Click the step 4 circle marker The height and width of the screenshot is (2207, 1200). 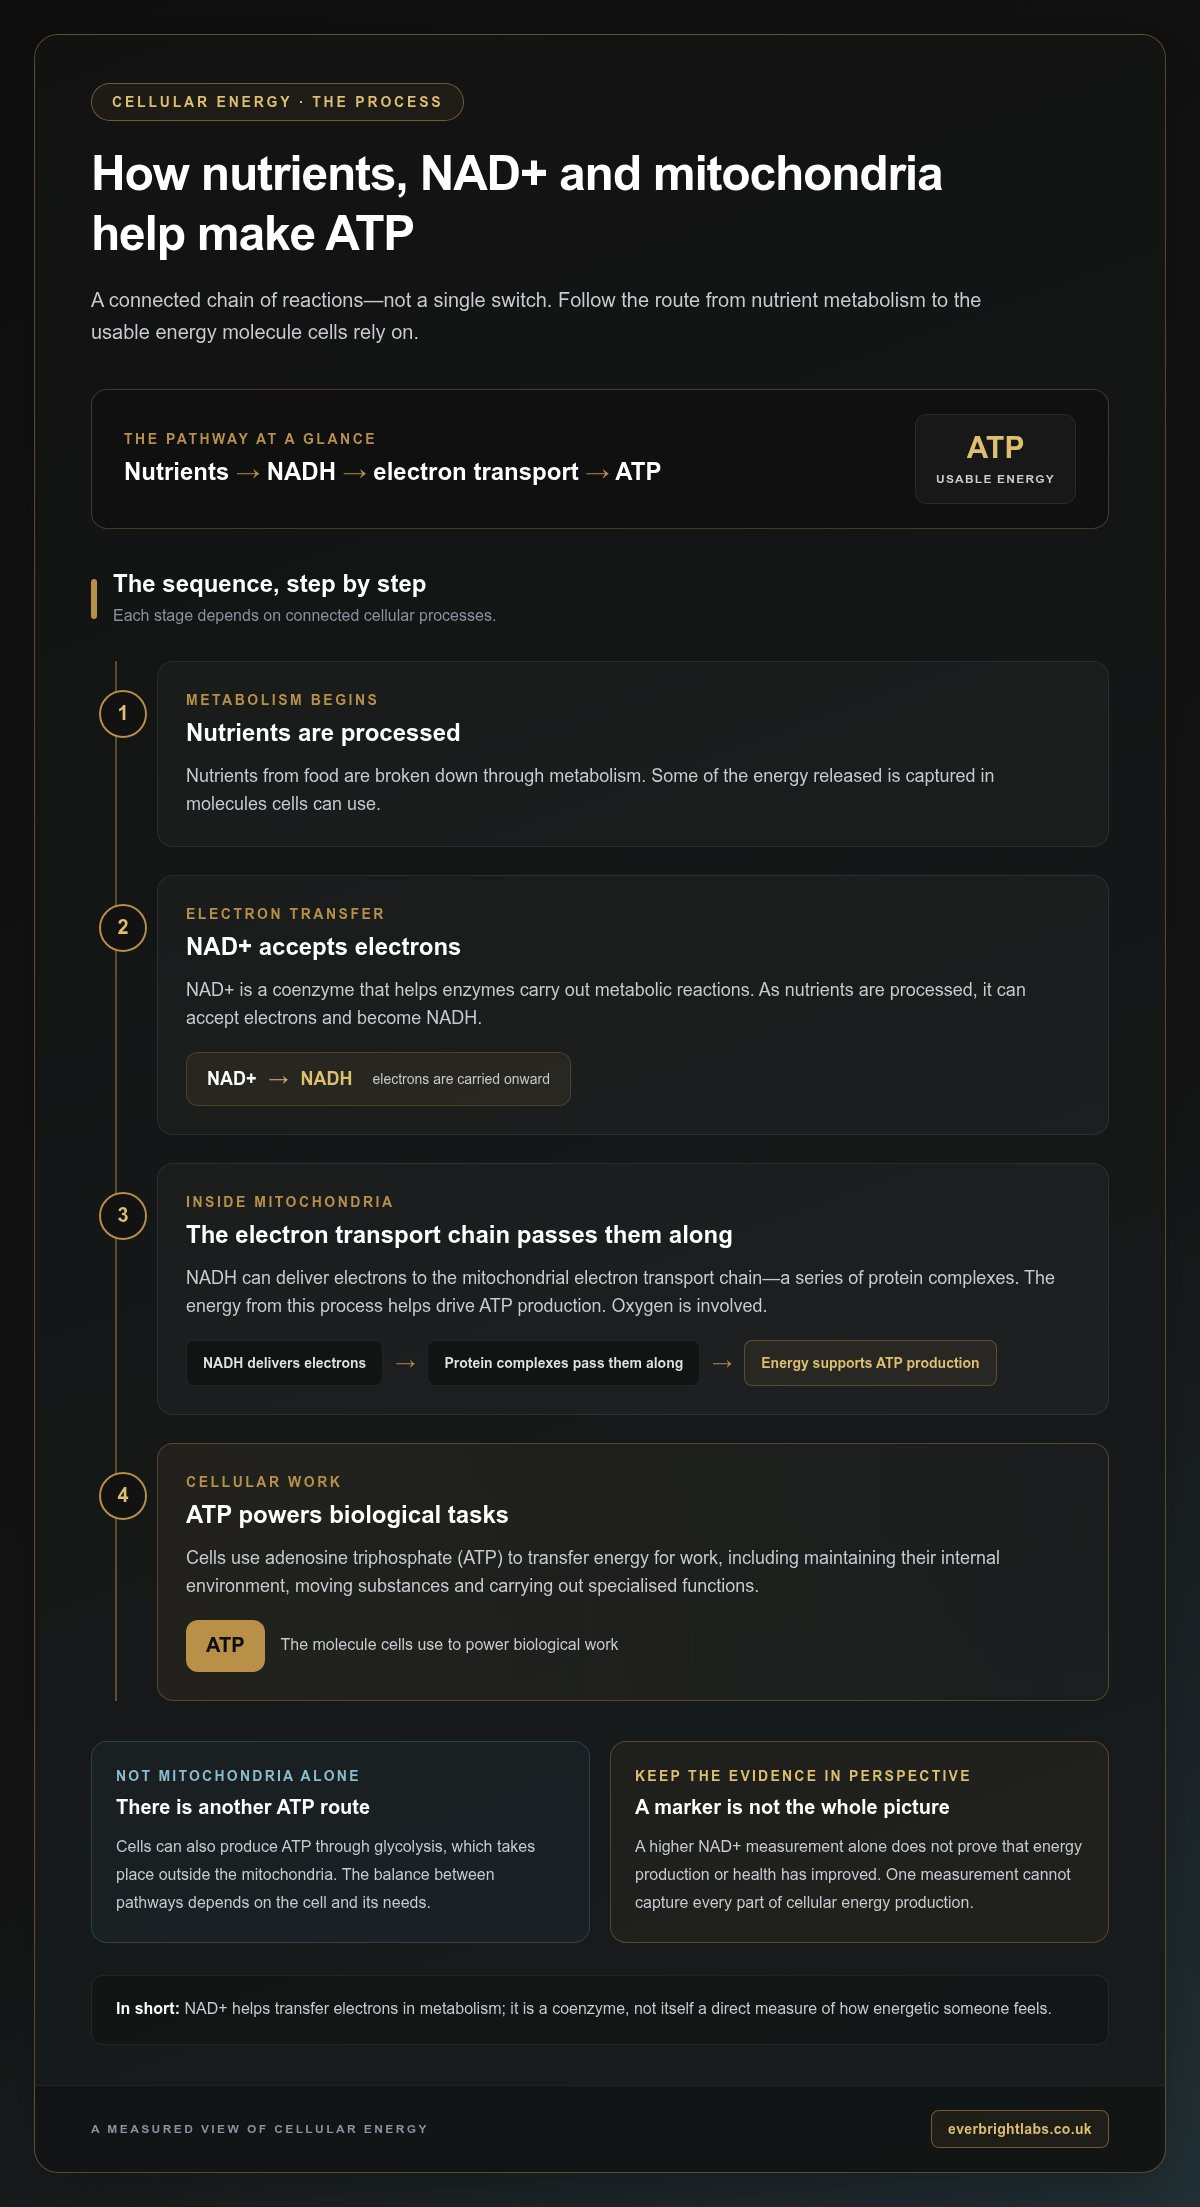(123, 1496)
